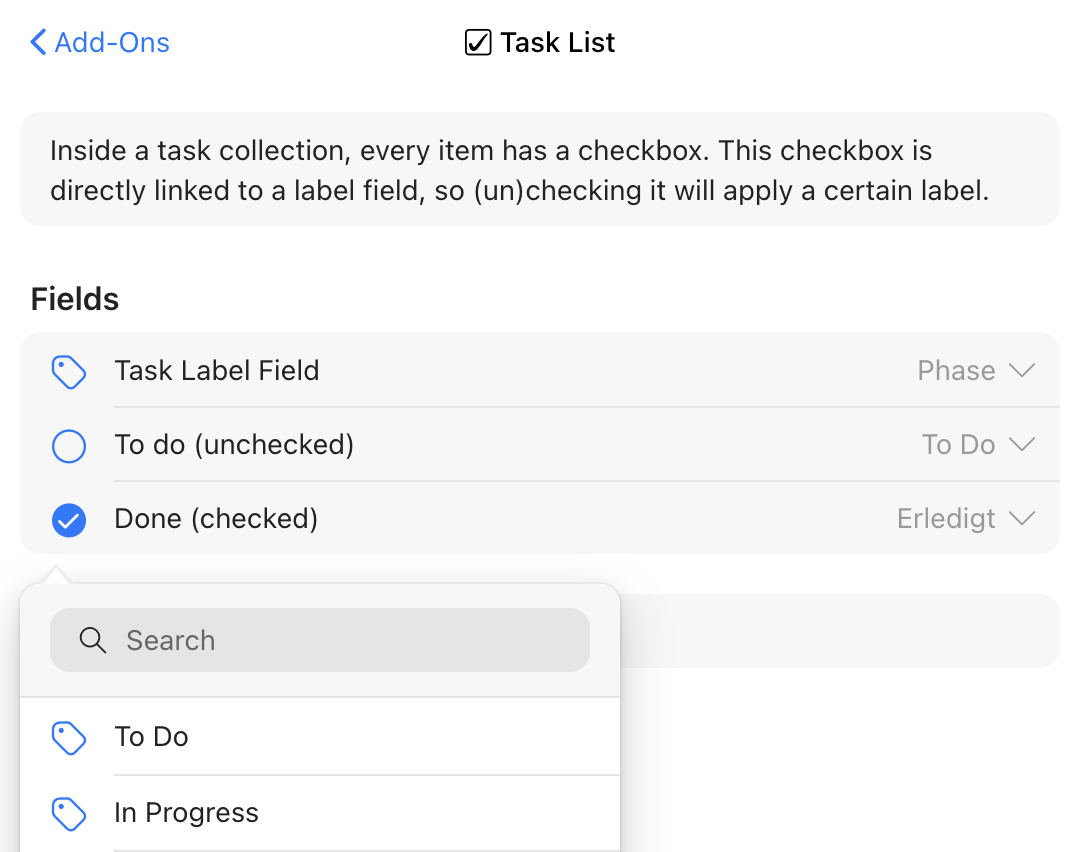The height and width of the screenshot is (852, 1078).
Task: Open the Phase dropdown for Task Label Field
Action: (977, 370)
